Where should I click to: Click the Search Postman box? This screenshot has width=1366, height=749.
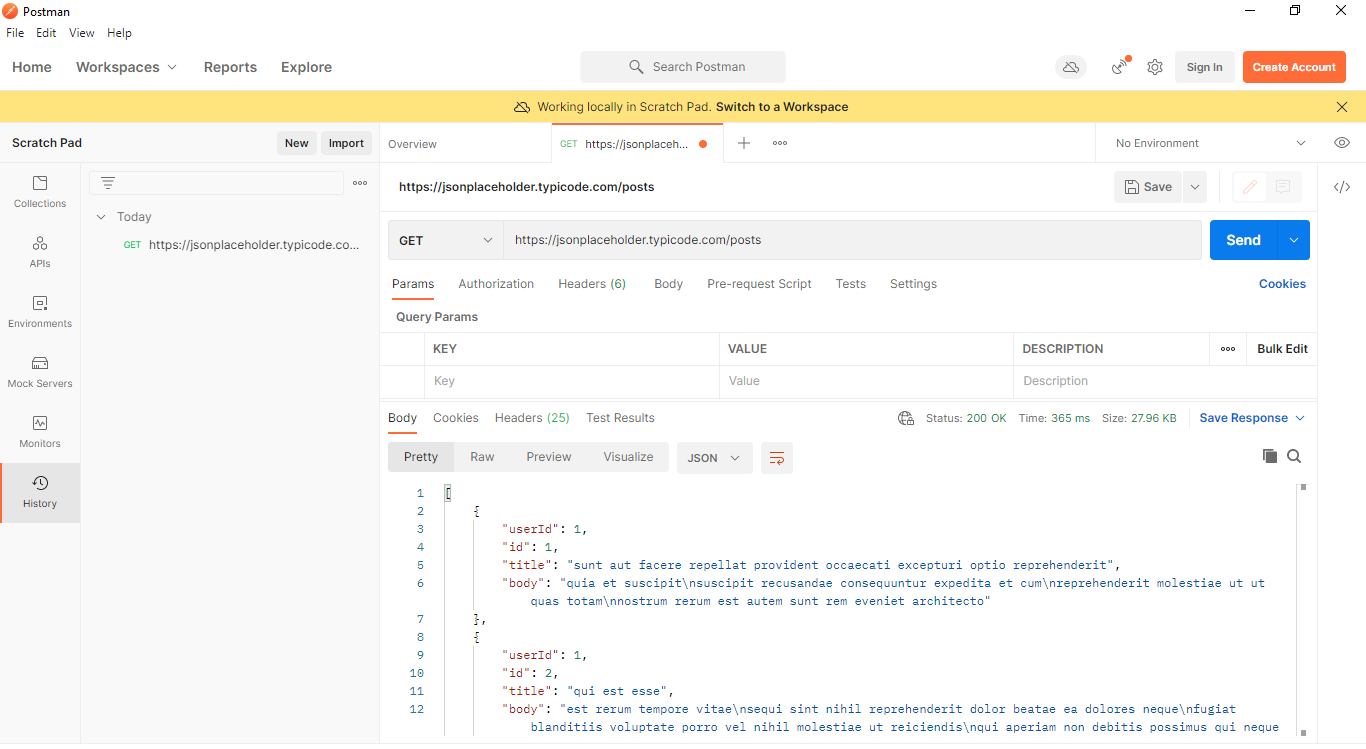tap(683, 67)
